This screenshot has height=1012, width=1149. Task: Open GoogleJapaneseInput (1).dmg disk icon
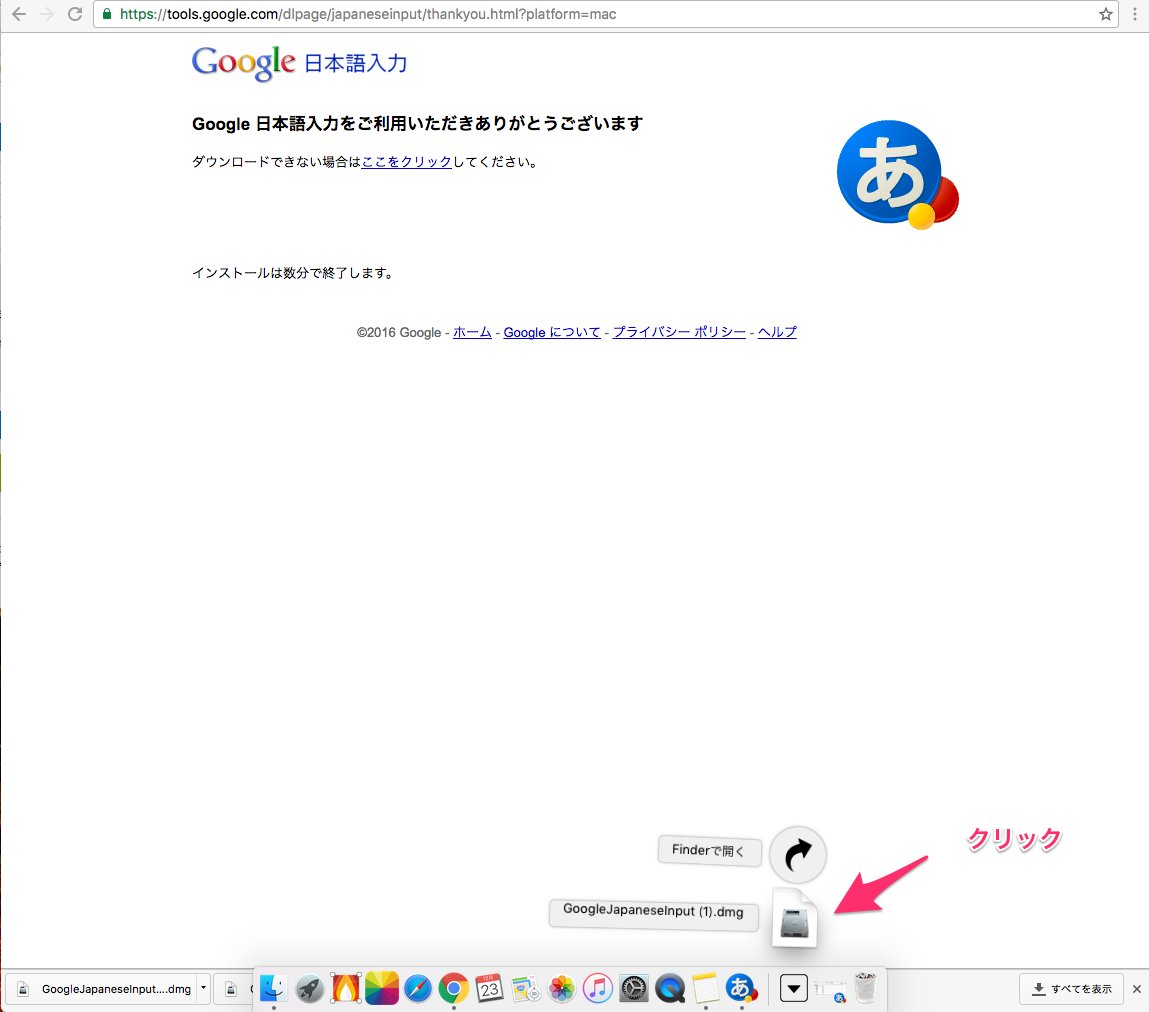coord(795,918)
